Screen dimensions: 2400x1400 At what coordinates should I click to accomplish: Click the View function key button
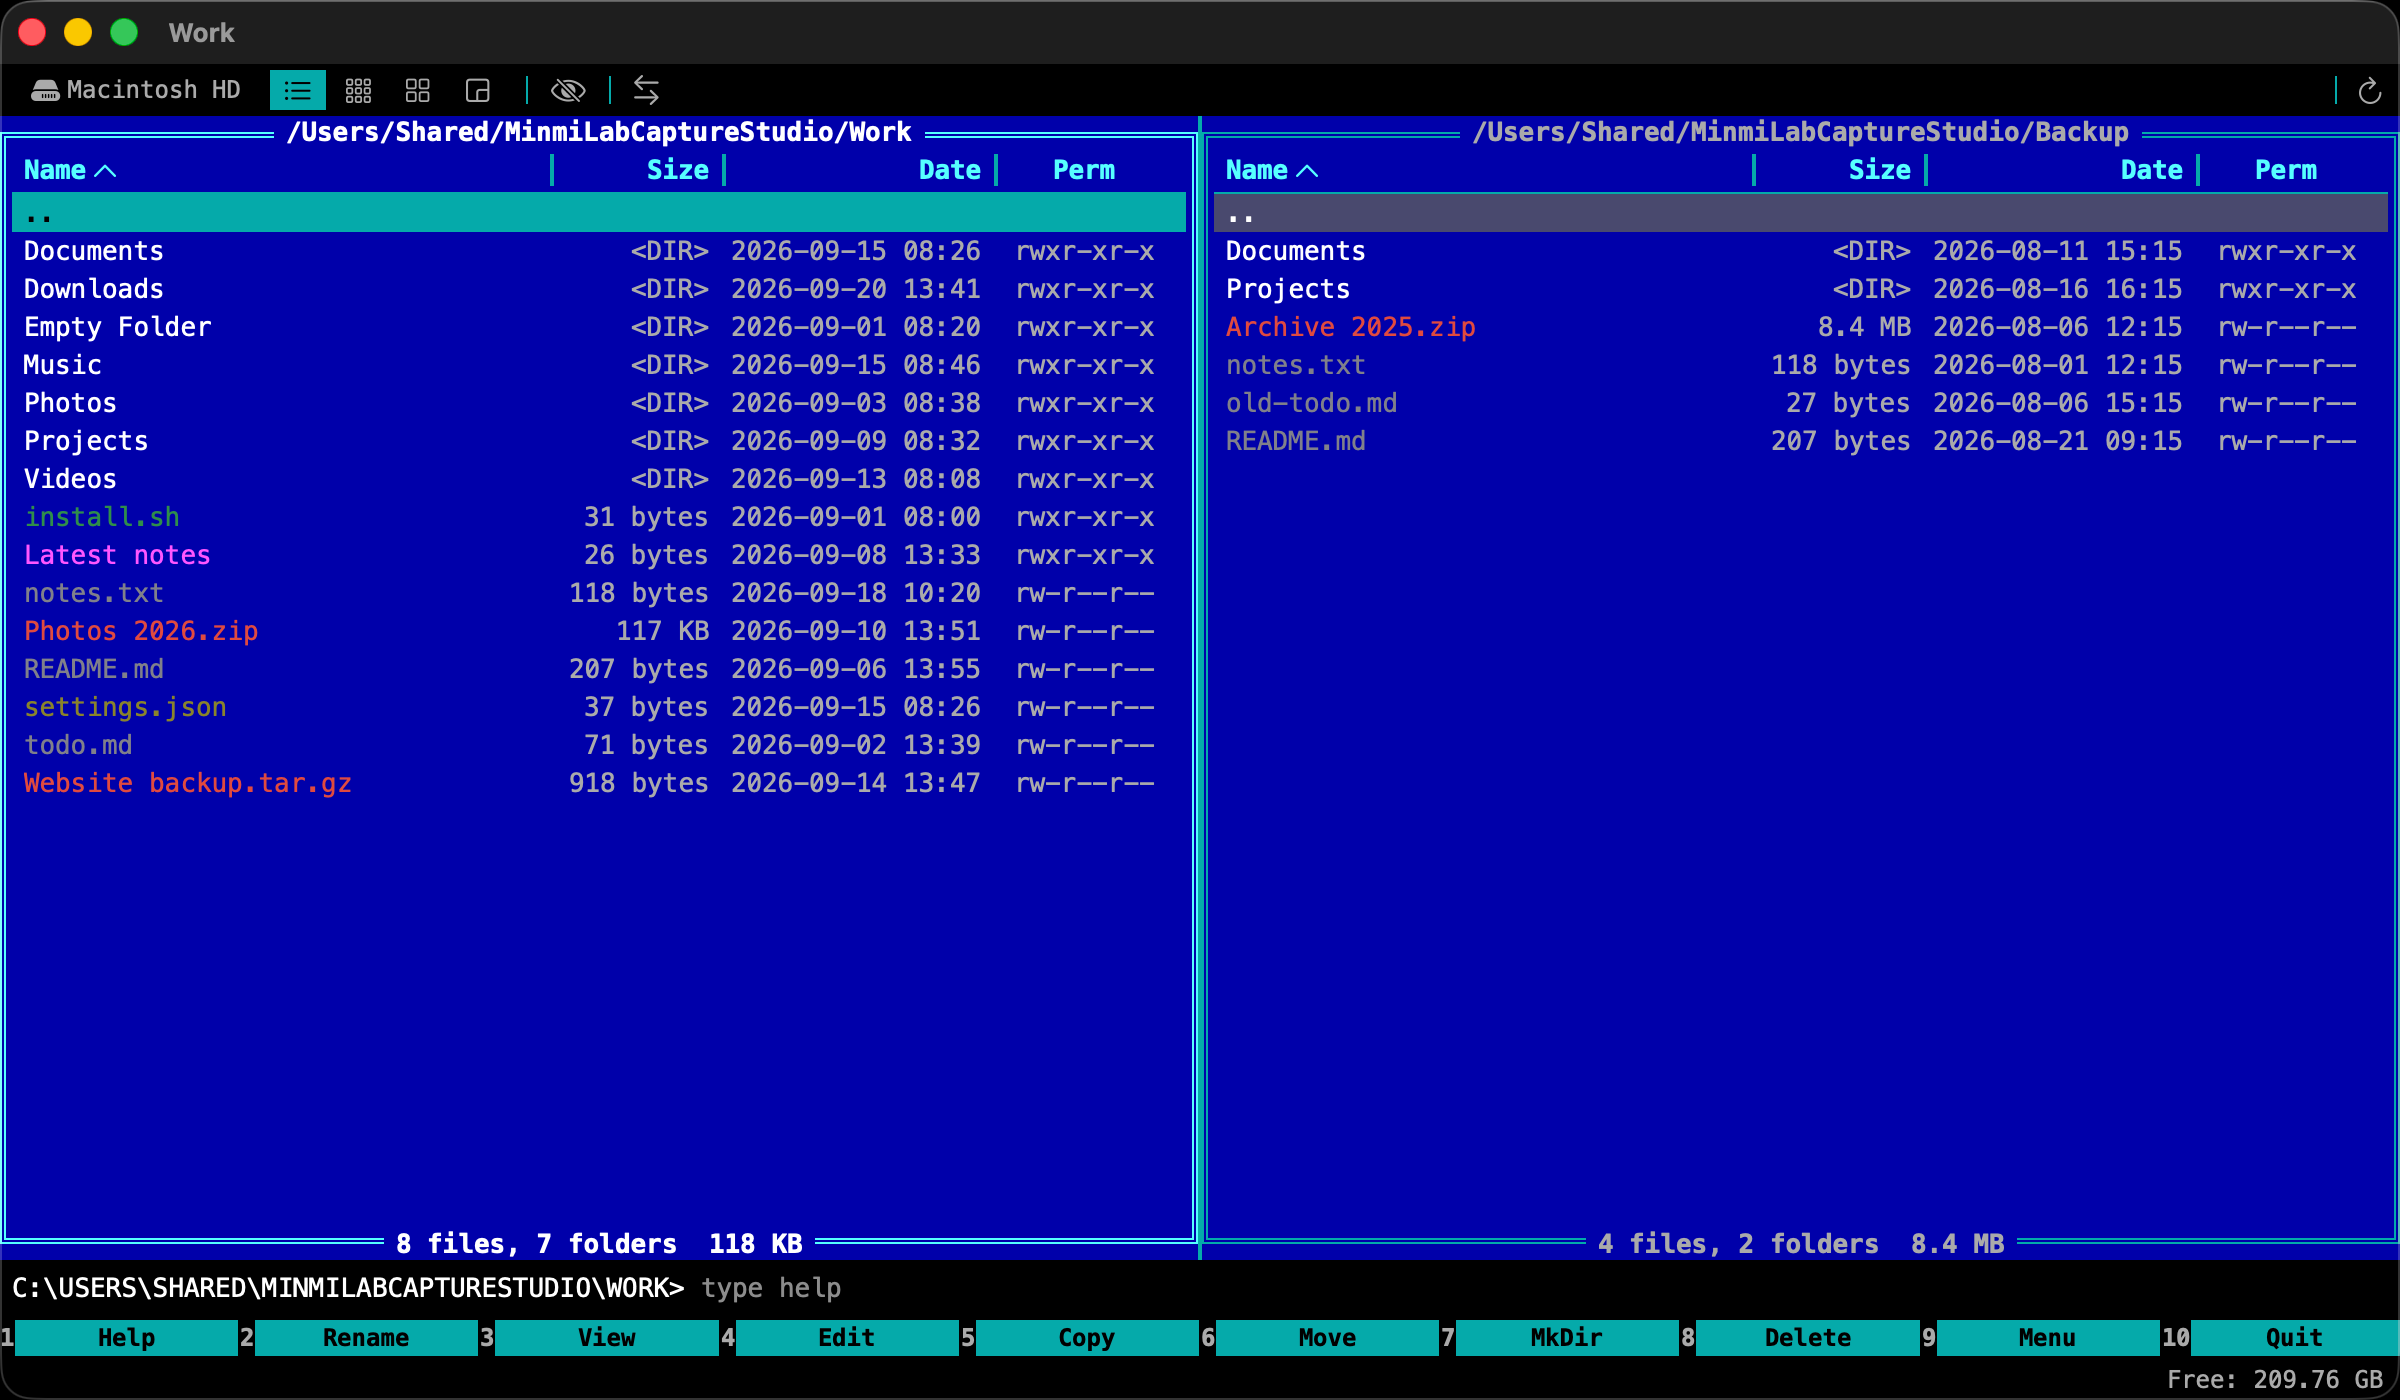[x=606, y=1337]
